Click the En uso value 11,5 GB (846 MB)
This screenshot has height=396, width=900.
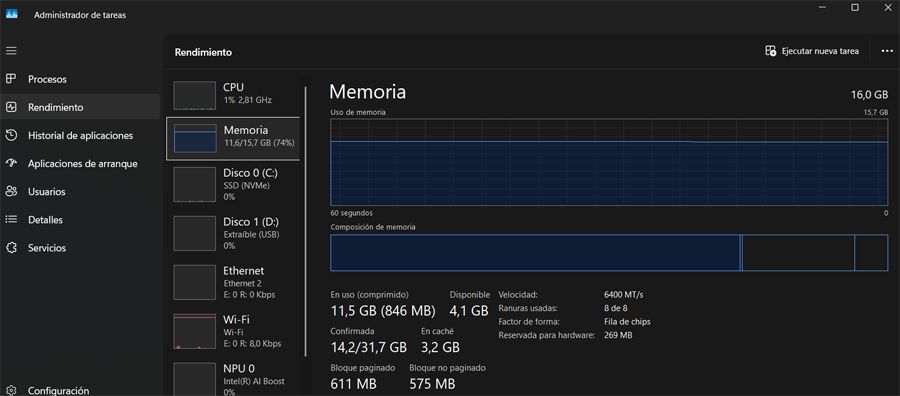coord(383,311)
